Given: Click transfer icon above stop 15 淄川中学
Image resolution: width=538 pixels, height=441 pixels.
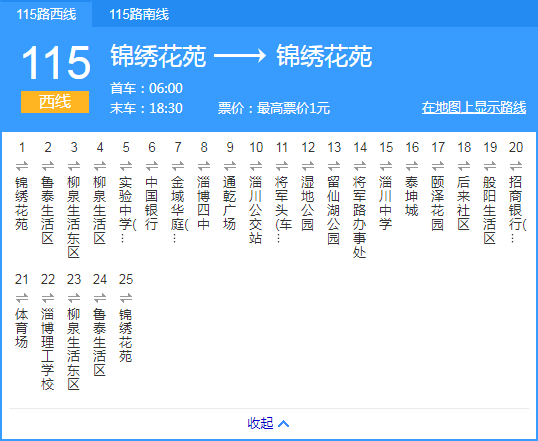Looking at the screenshot, I should (386, 166).
